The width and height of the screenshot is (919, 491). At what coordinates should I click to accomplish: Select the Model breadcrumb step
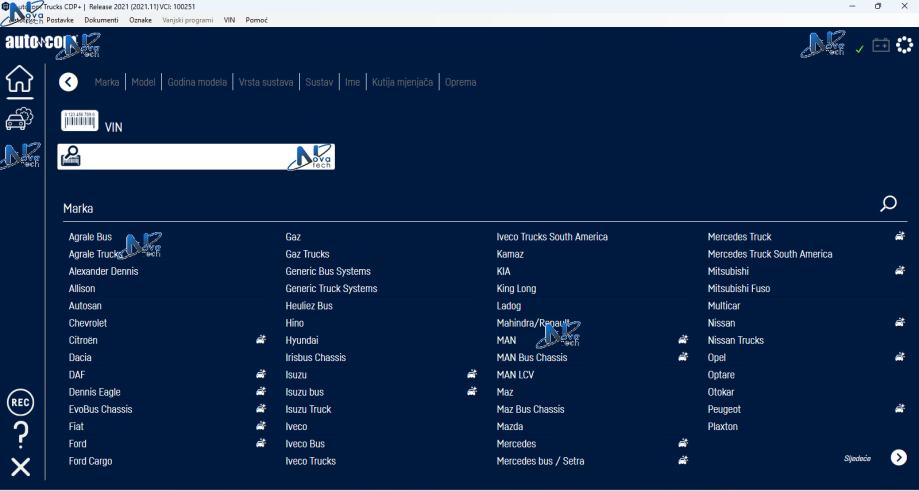143,82
